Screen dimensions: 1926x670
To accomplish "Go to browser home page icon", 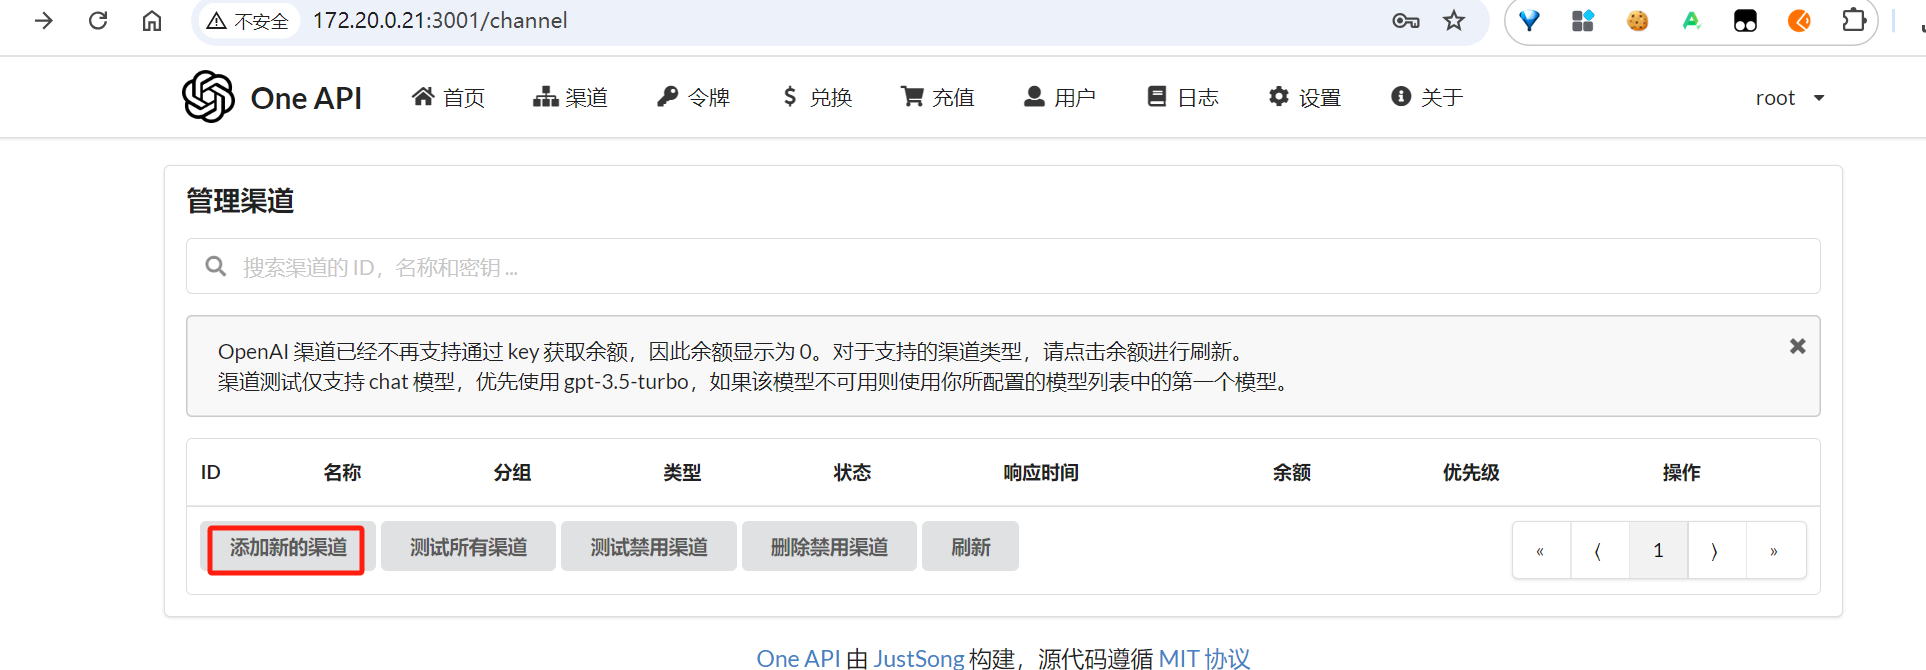I will (152, 20).
